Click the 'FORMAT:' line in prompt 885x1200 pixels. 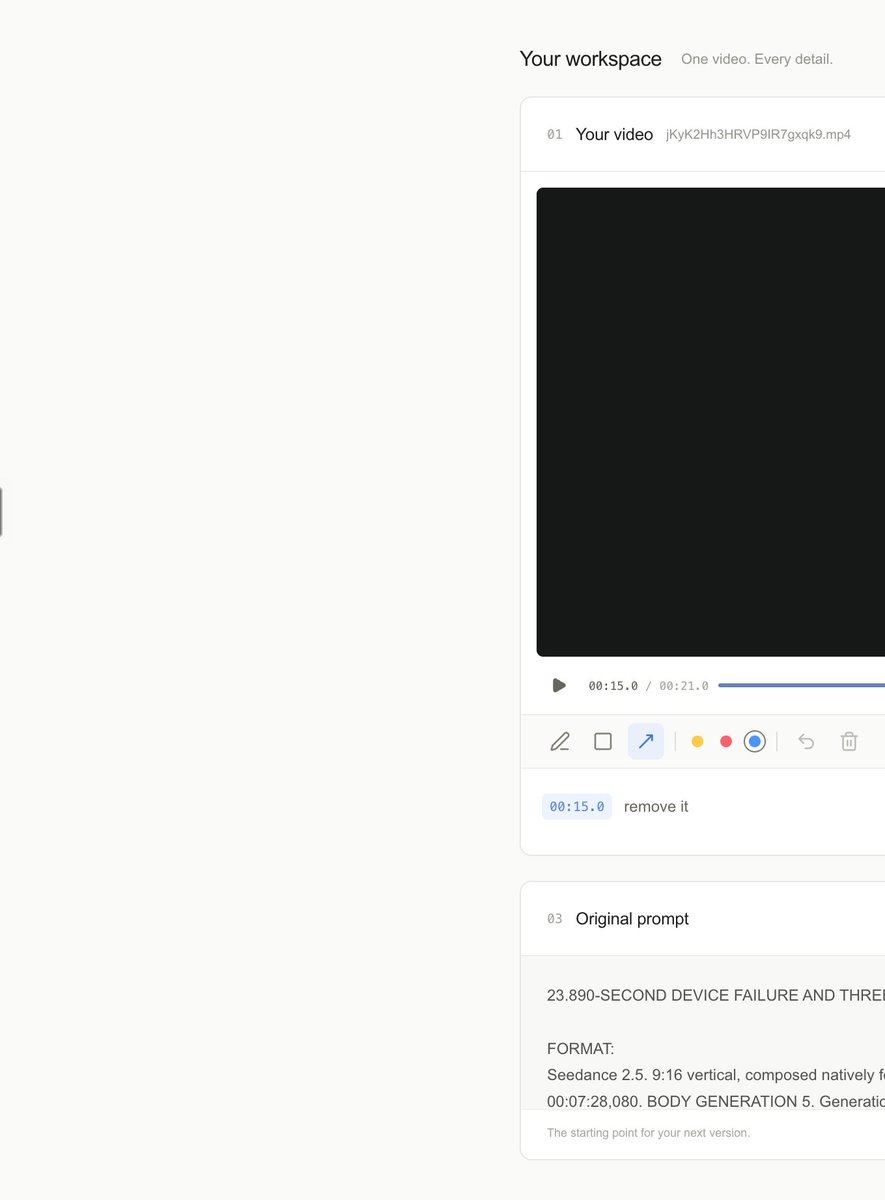tap(580, 1049)
